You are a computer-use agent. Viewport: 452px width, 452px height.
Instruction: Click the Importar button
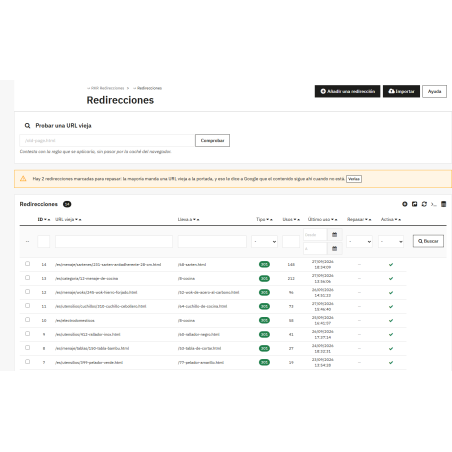[x=401, y=91]
